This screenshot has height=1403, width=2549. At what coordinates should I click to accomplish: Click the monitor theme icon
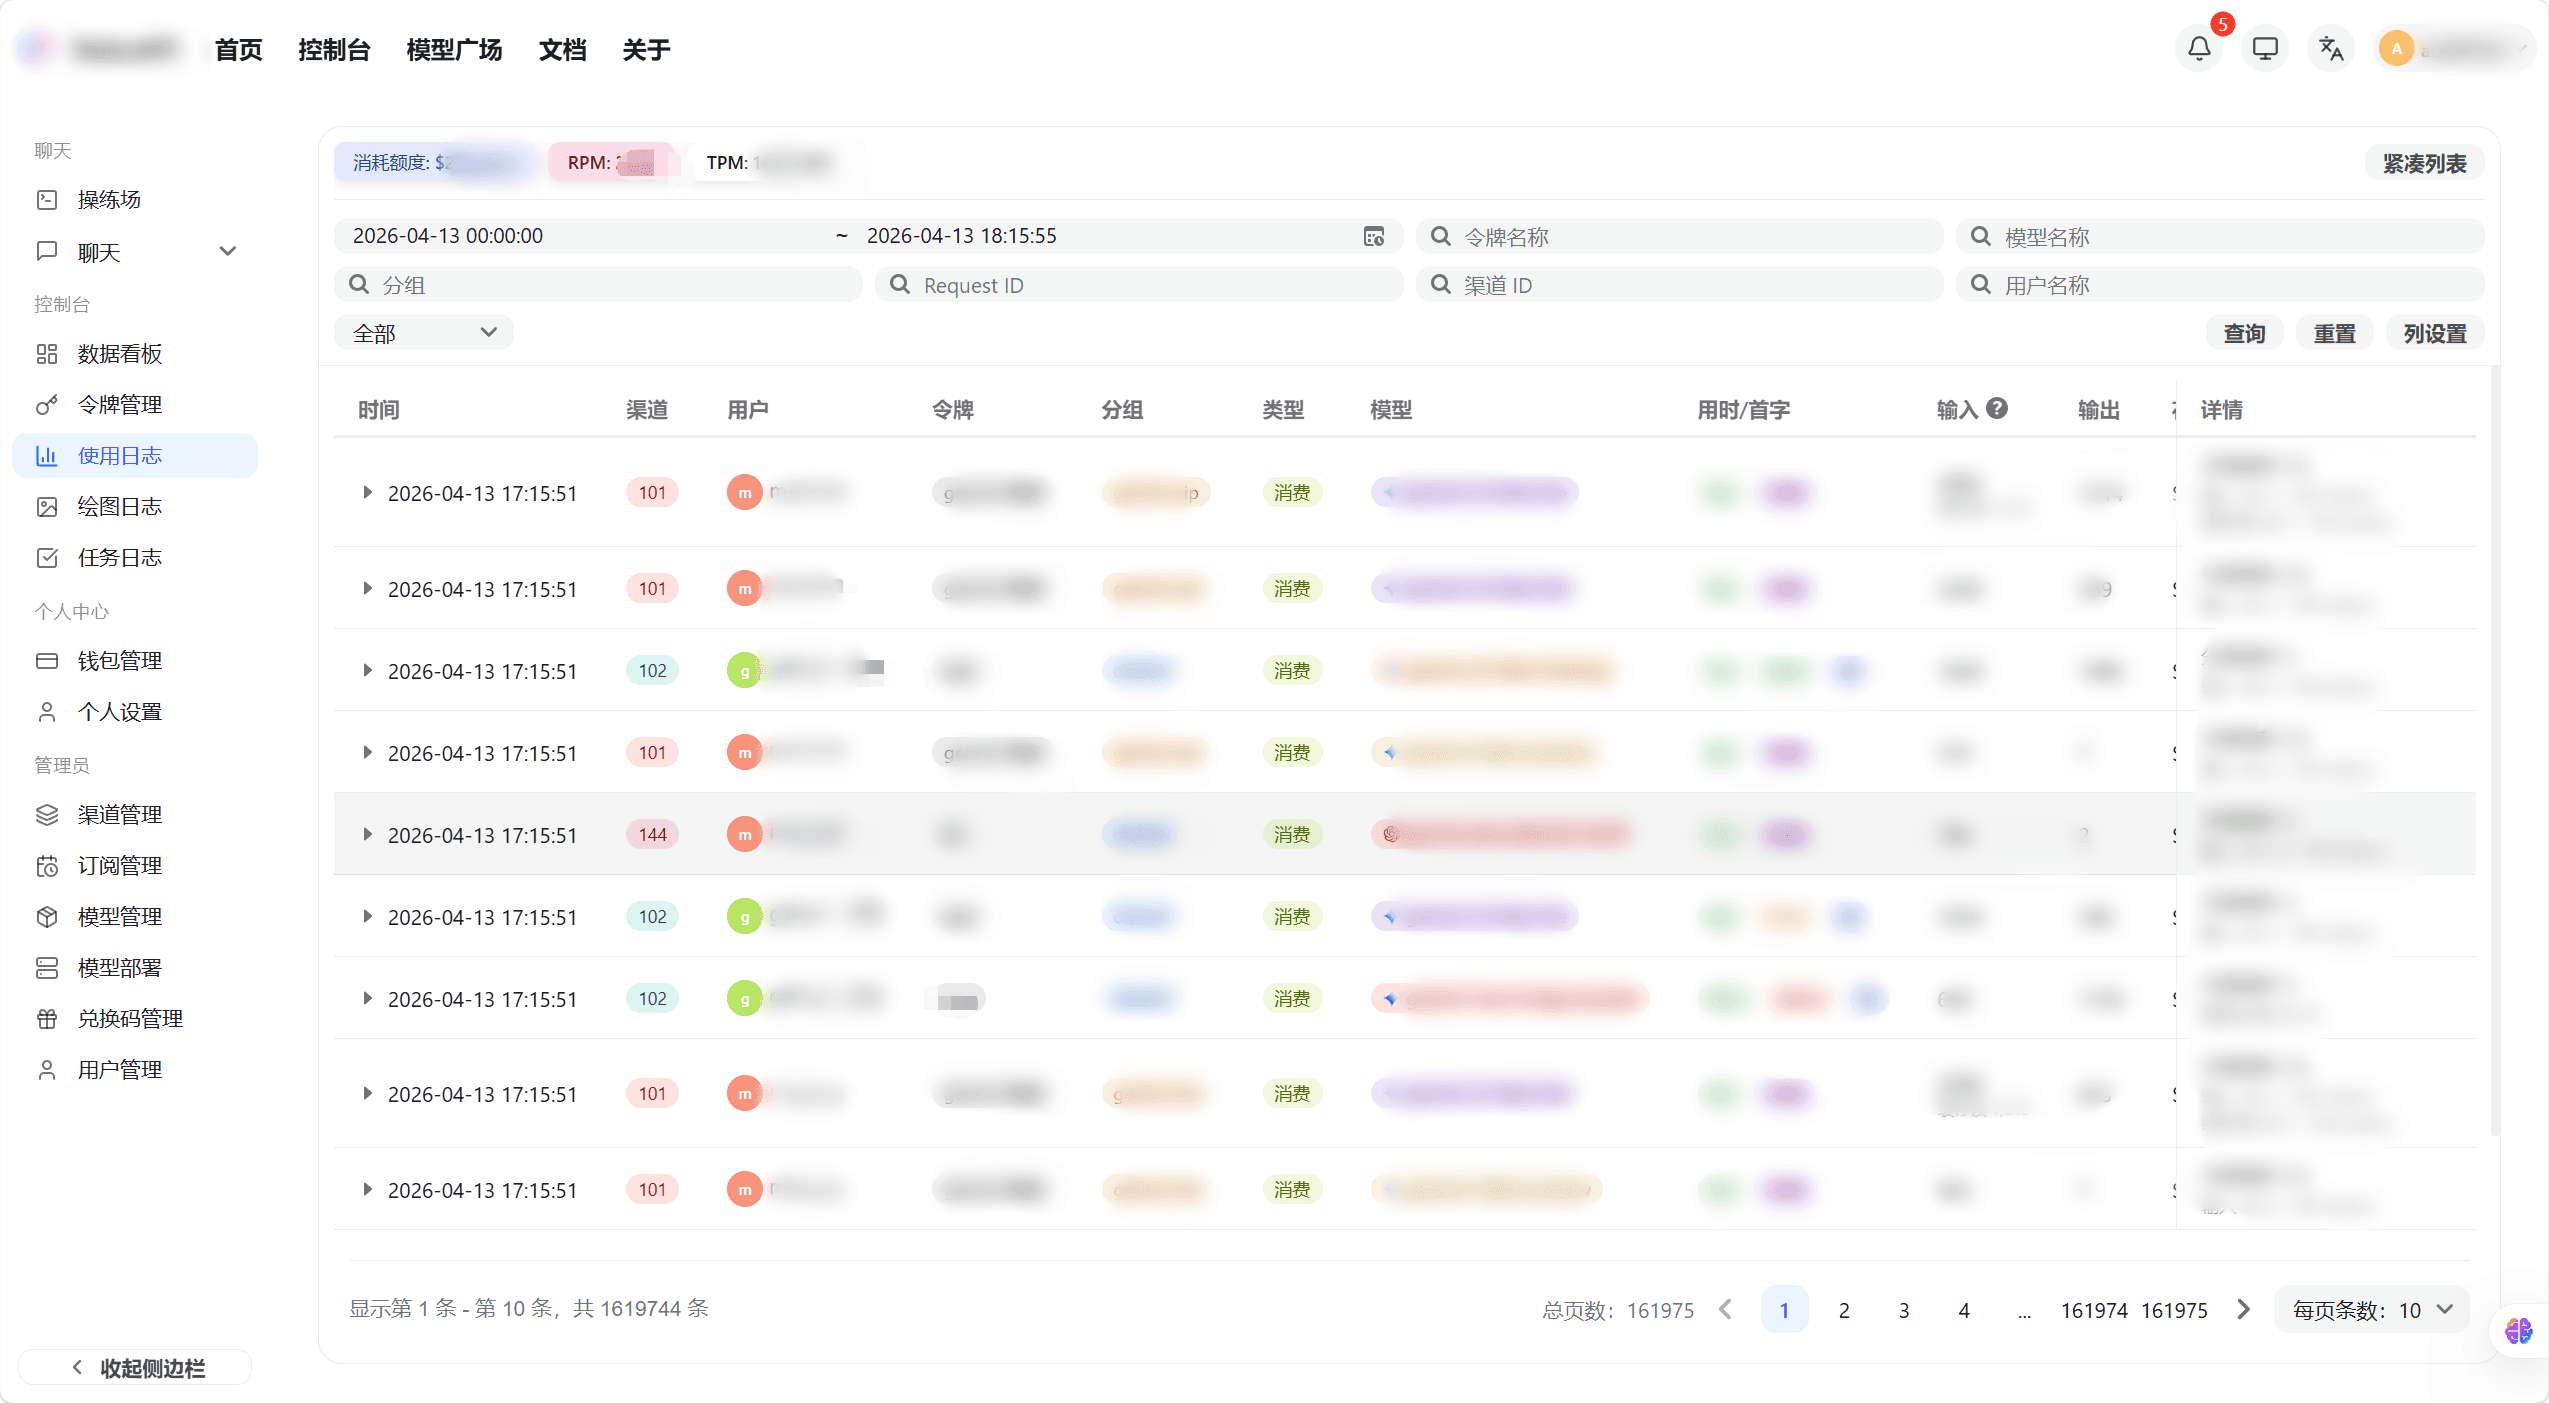coord(2265,48)
